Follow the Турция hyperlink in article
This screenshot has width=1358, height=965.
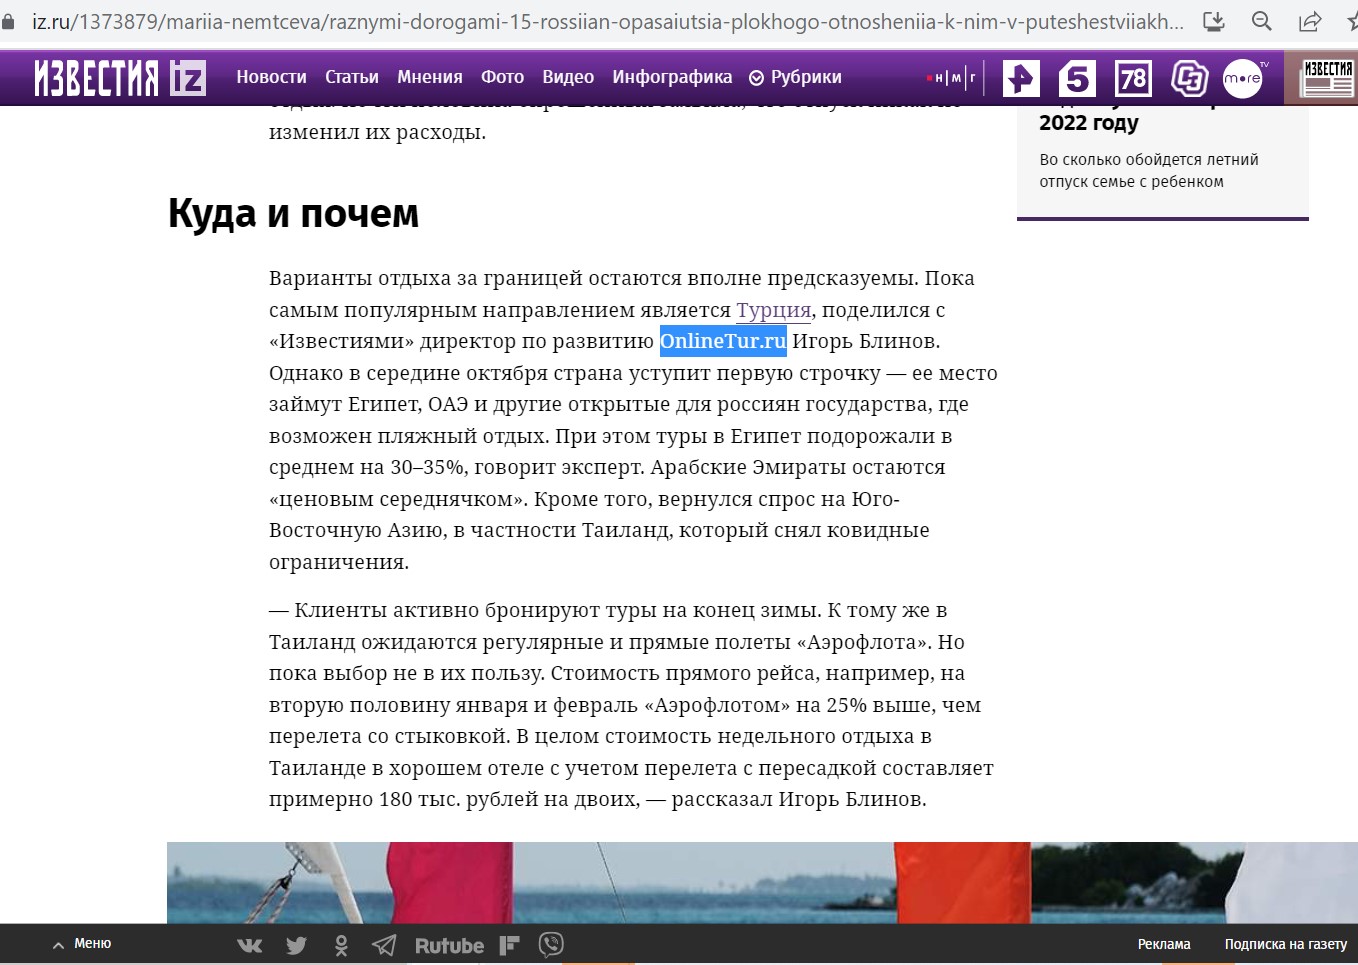pyautogui.click(x=773, y=310)
